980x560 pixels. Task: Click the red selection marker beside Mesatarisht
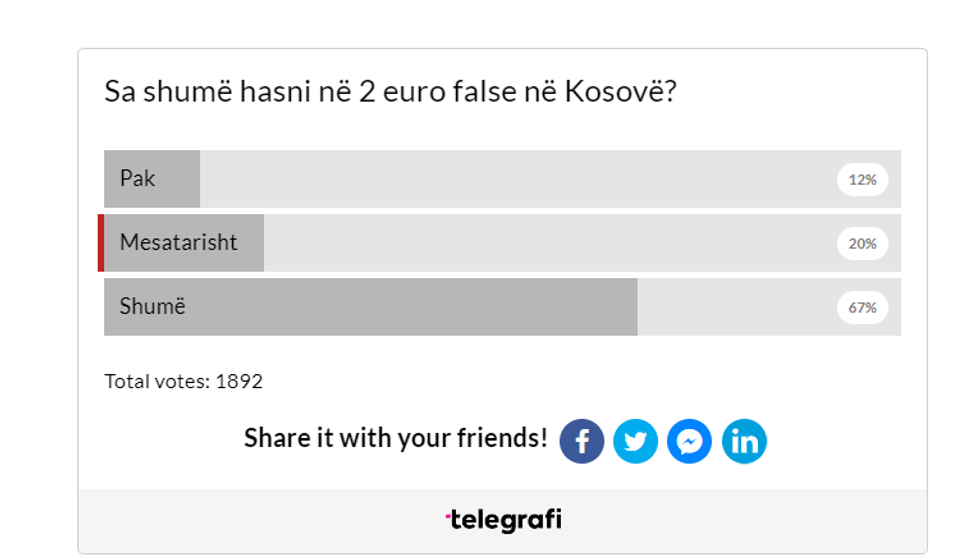(x=101, y=243)
